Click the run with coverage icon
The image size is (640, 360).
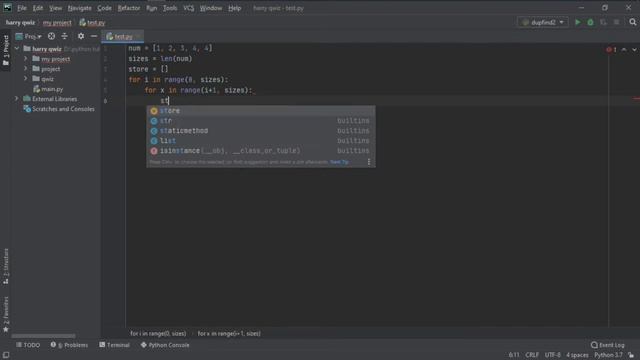603,22
